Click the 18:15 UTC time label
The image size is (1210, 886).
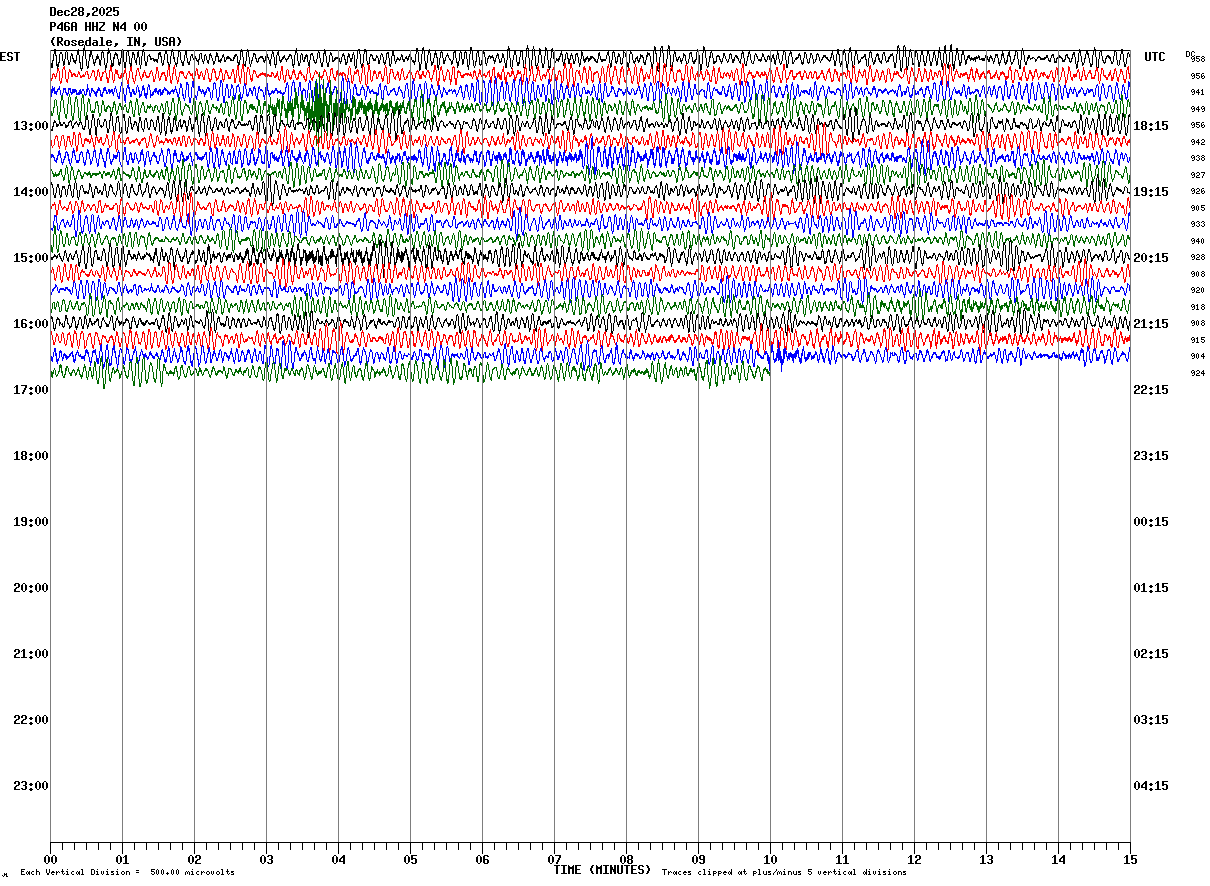coord(1150,126)
